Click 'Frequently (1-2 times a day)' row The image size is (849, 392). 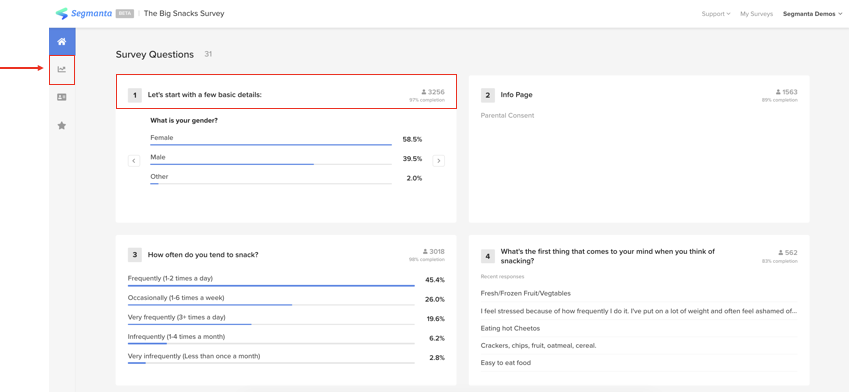point(286,280)
